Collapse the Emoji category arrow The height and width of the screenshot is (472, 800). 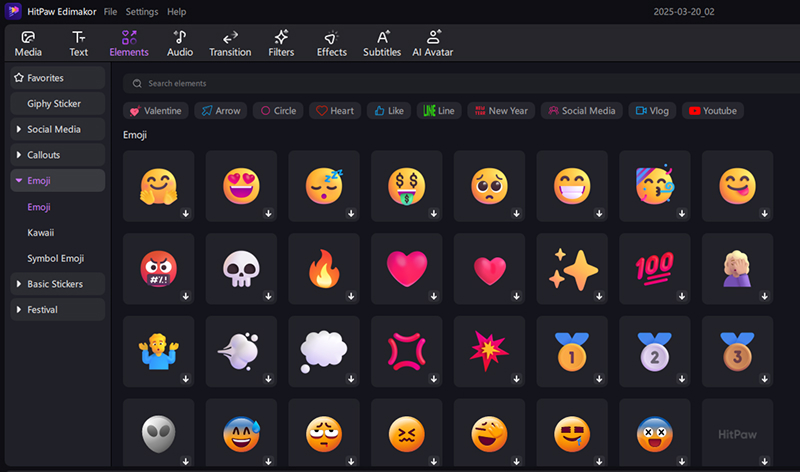(19, 181)
